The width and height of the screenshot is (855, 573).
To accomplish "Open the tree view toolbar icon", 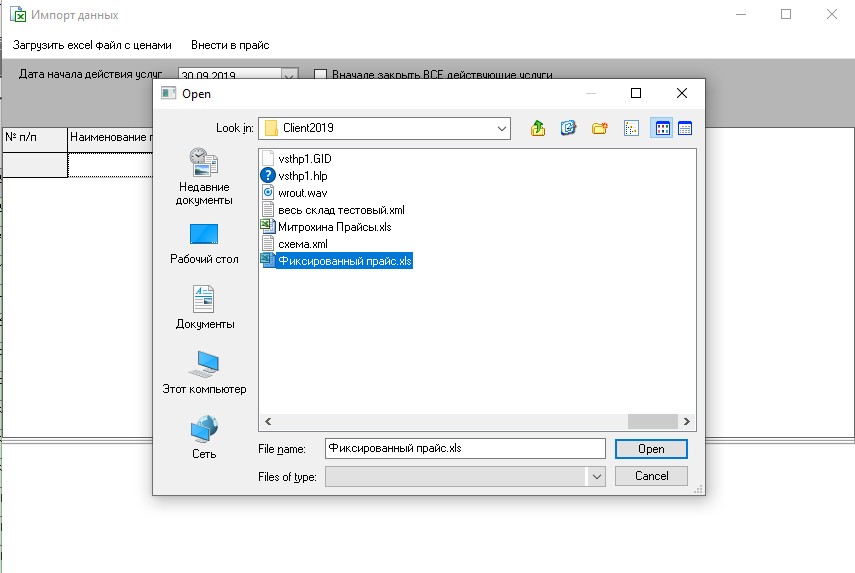I will [631, 128].
